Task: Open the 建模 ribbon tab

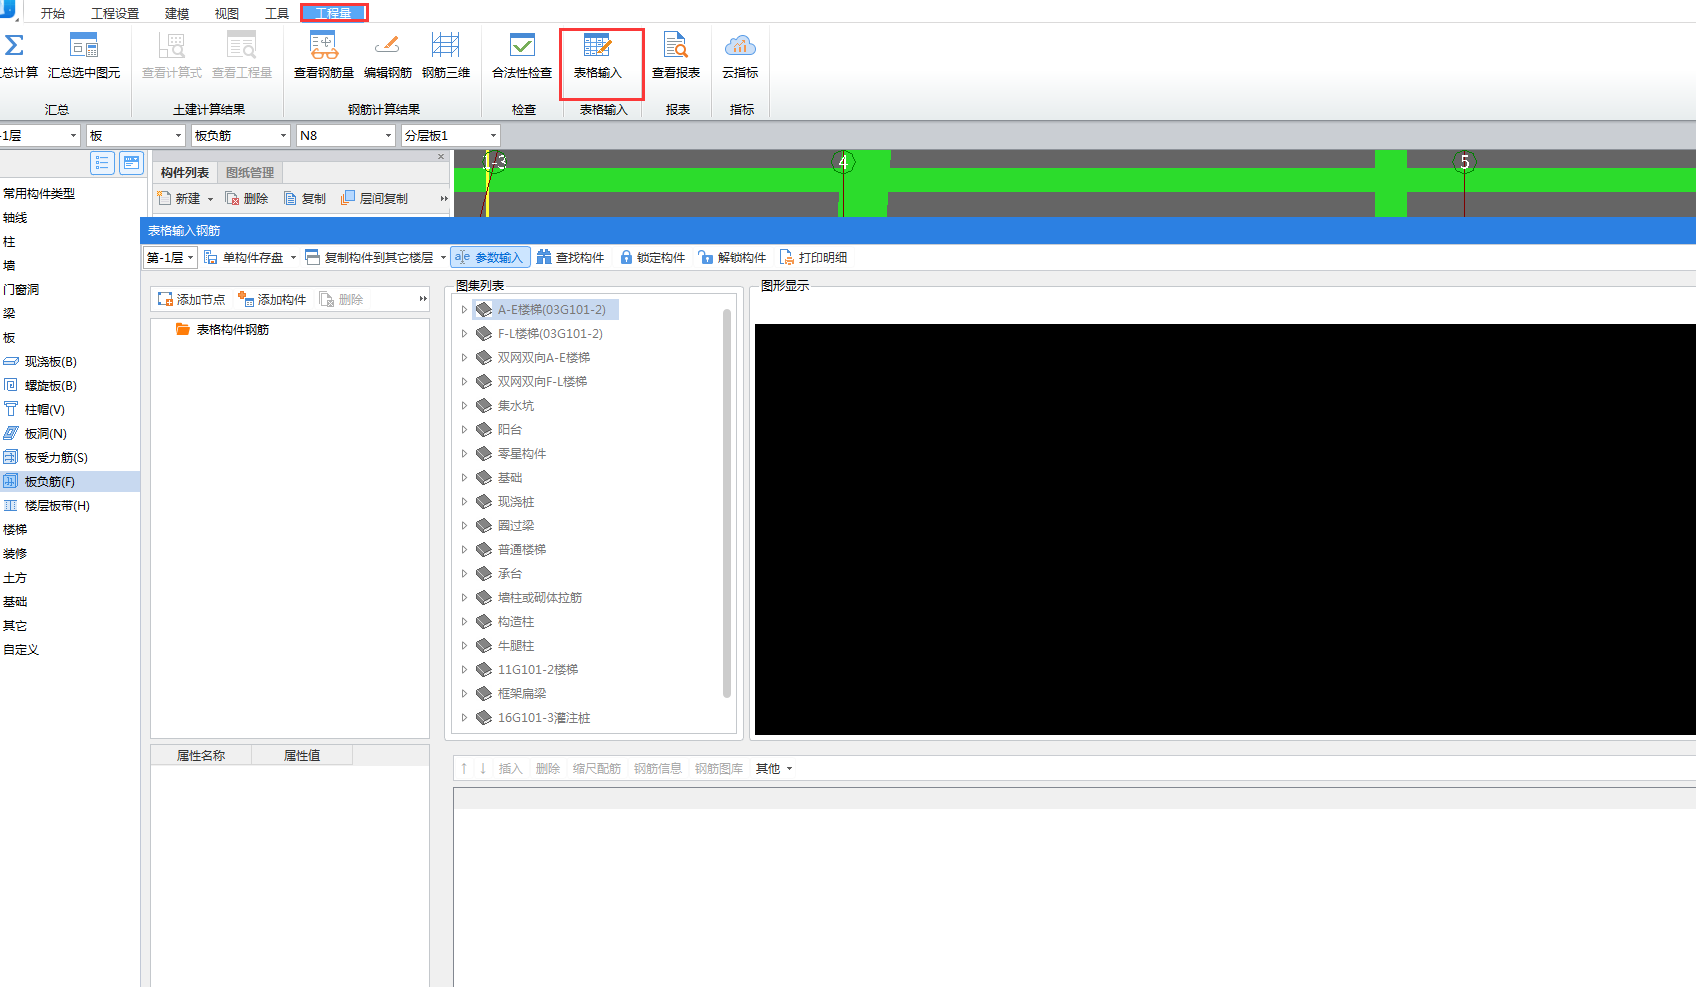Action: 177,13
